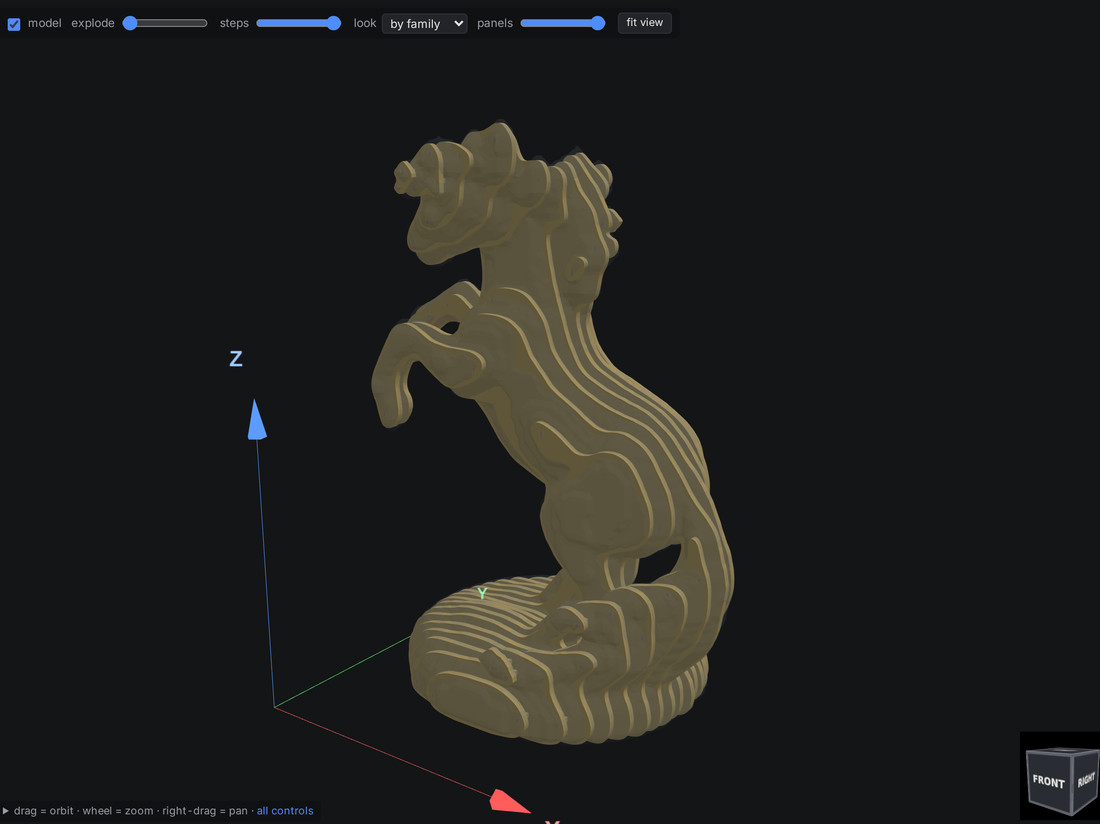
Task: Click the steps slider handle
Action: (x=334, y=23)
